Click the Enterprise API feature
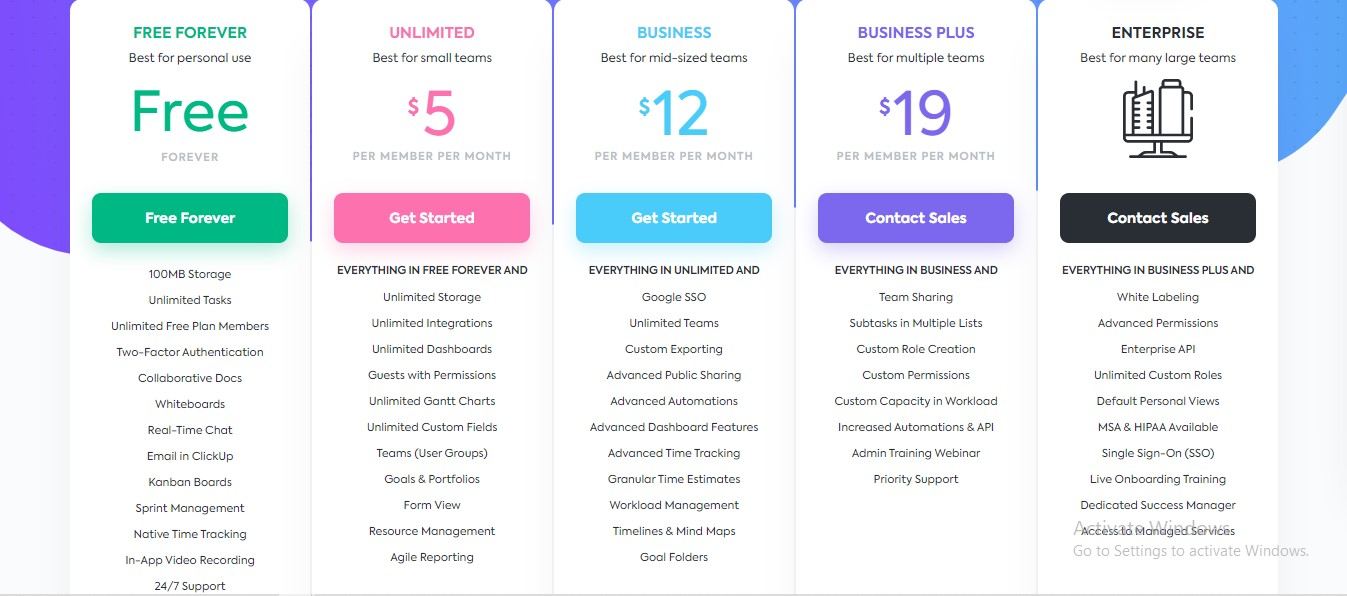Image resolution: width=1347 pixels, height=596 pixels. coord(1158,349)
